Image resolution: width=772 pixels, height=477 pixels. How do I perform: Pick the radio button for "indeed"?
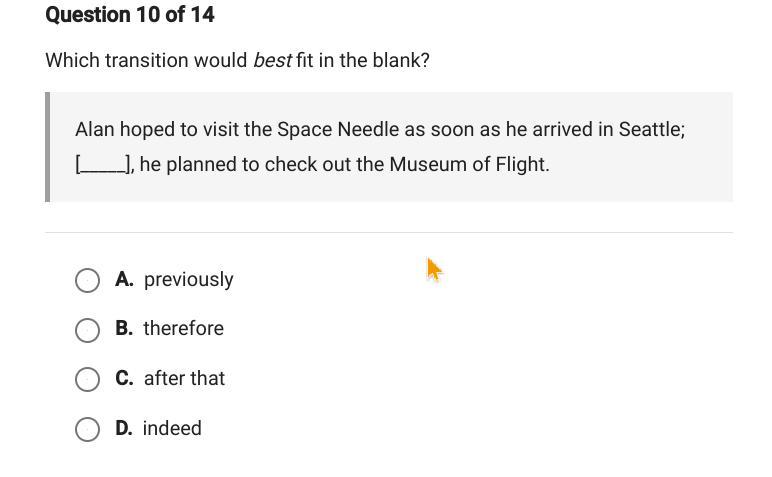click(x=87, y=429)
